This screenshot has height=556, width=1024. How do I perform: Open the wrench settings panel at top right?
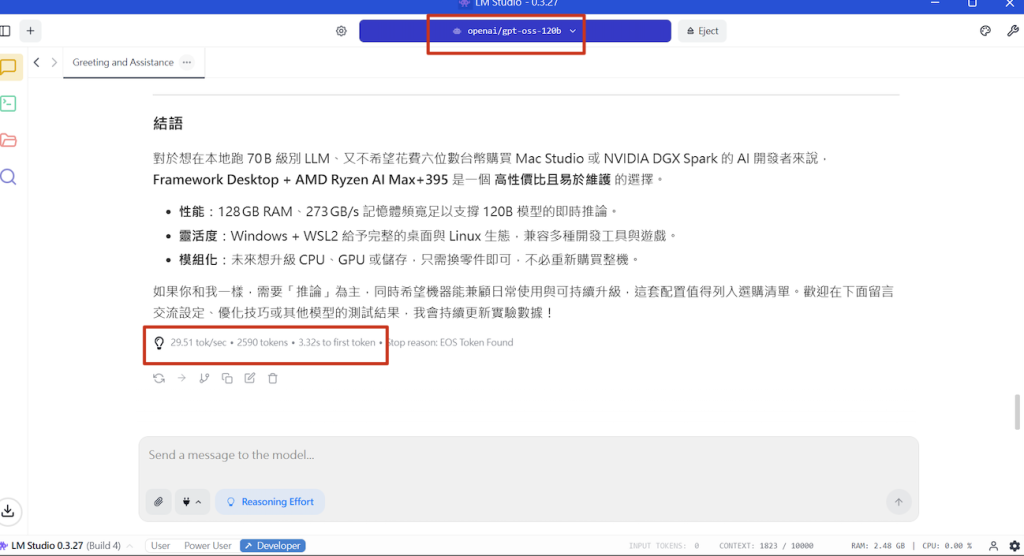[x=1012, y=31]
